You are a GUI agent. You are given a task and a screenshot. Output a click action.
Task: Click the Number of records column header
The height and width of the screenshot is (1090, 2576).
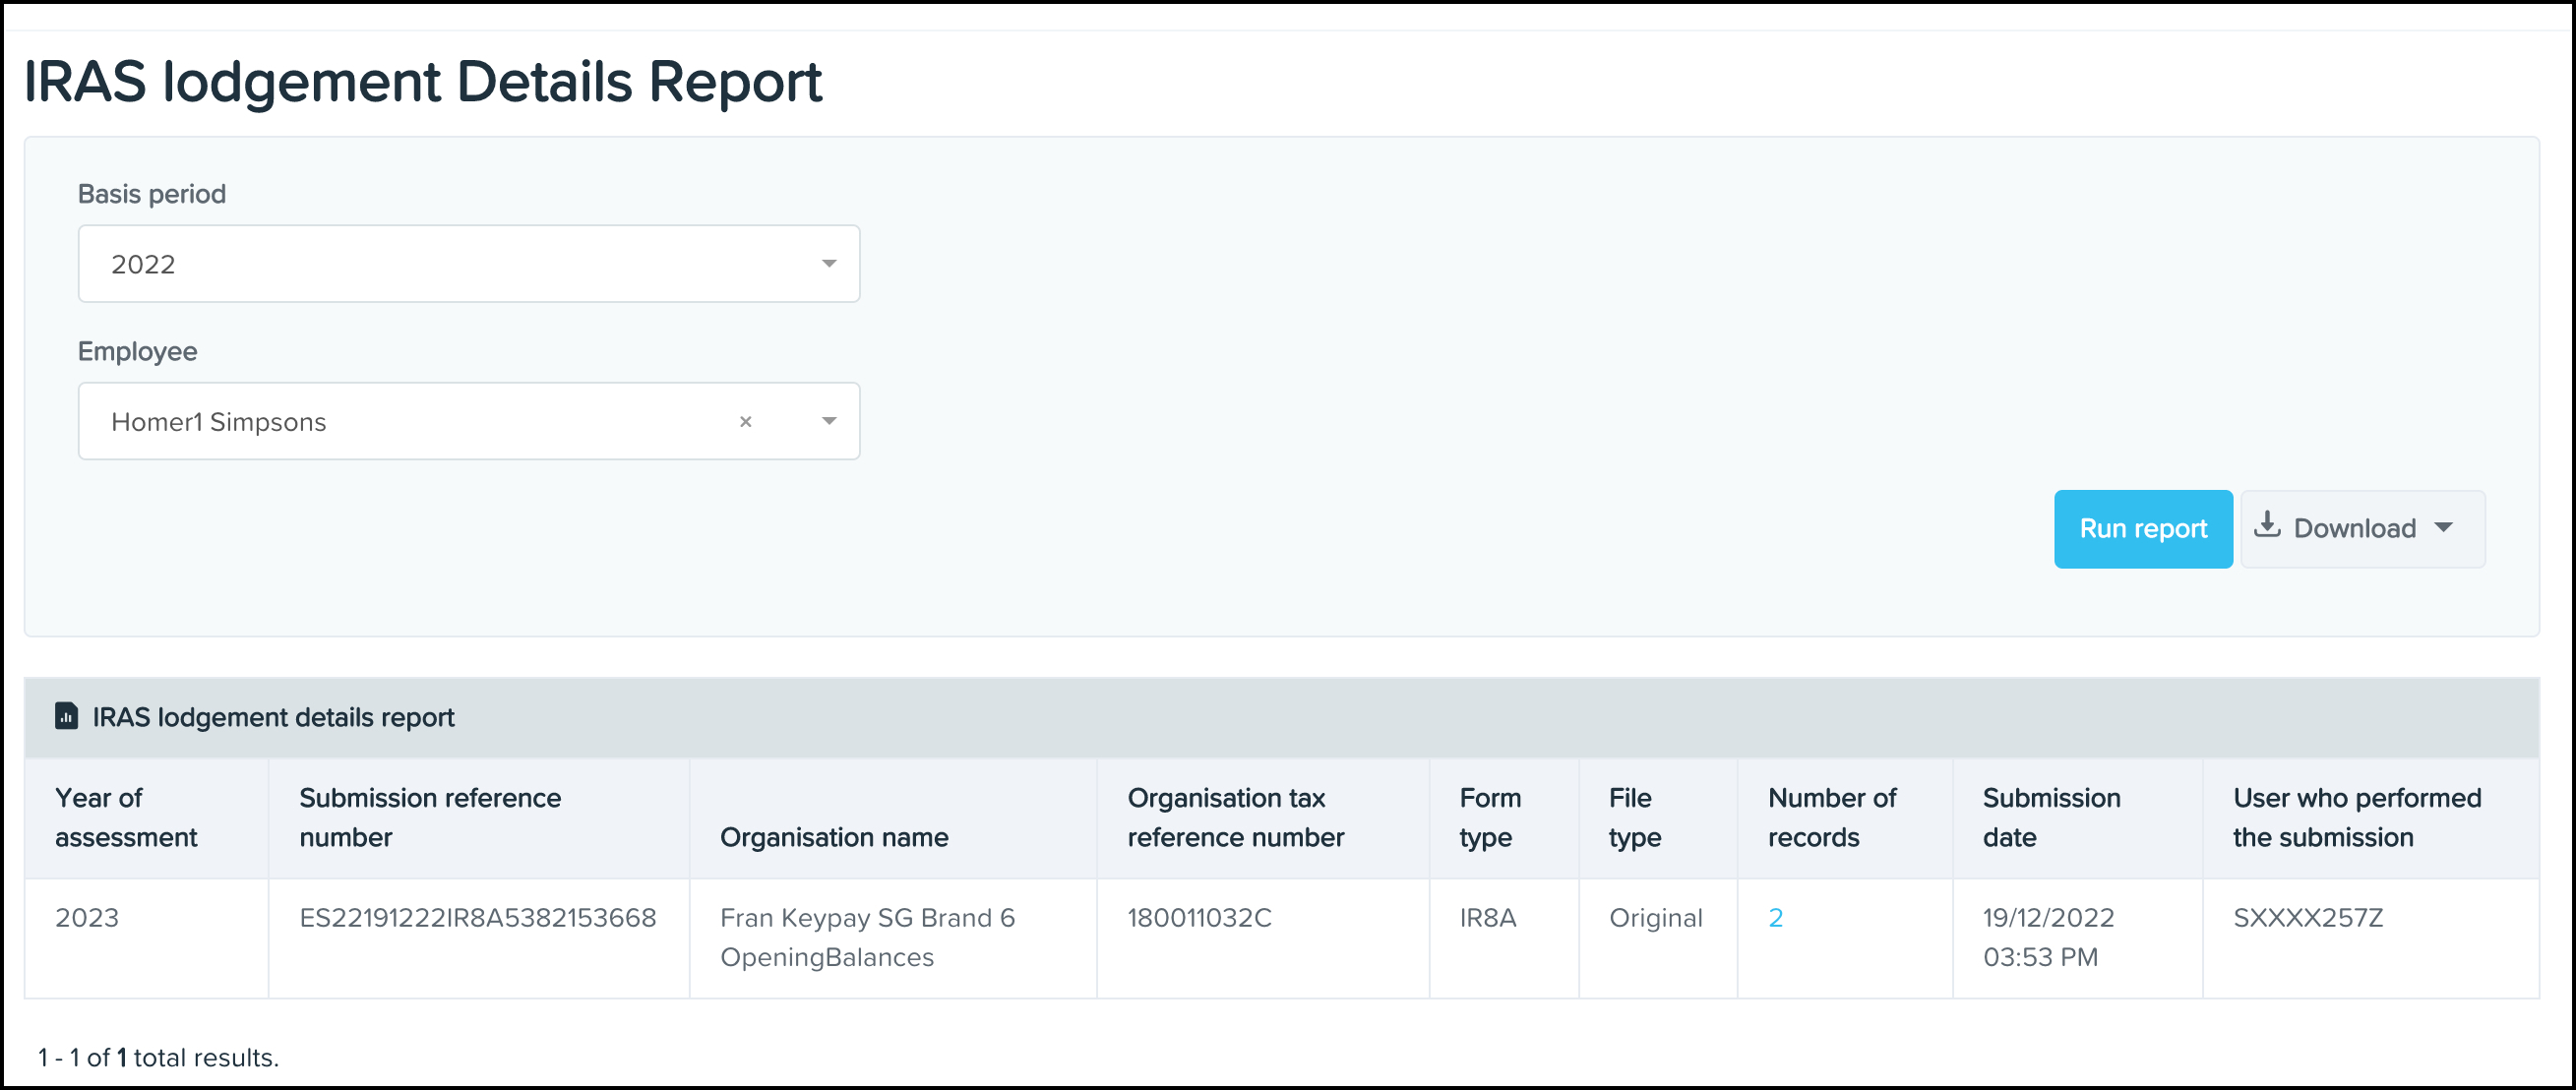pos(1831,817)
